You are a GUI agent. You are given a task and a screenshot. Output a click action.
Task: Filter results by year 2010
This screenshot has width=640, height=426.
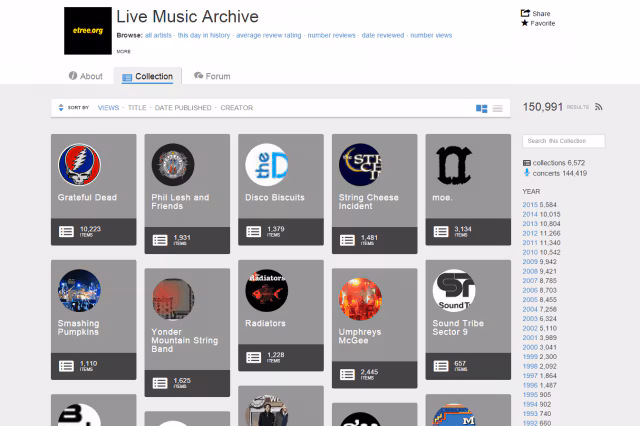[x=530, y=252]
